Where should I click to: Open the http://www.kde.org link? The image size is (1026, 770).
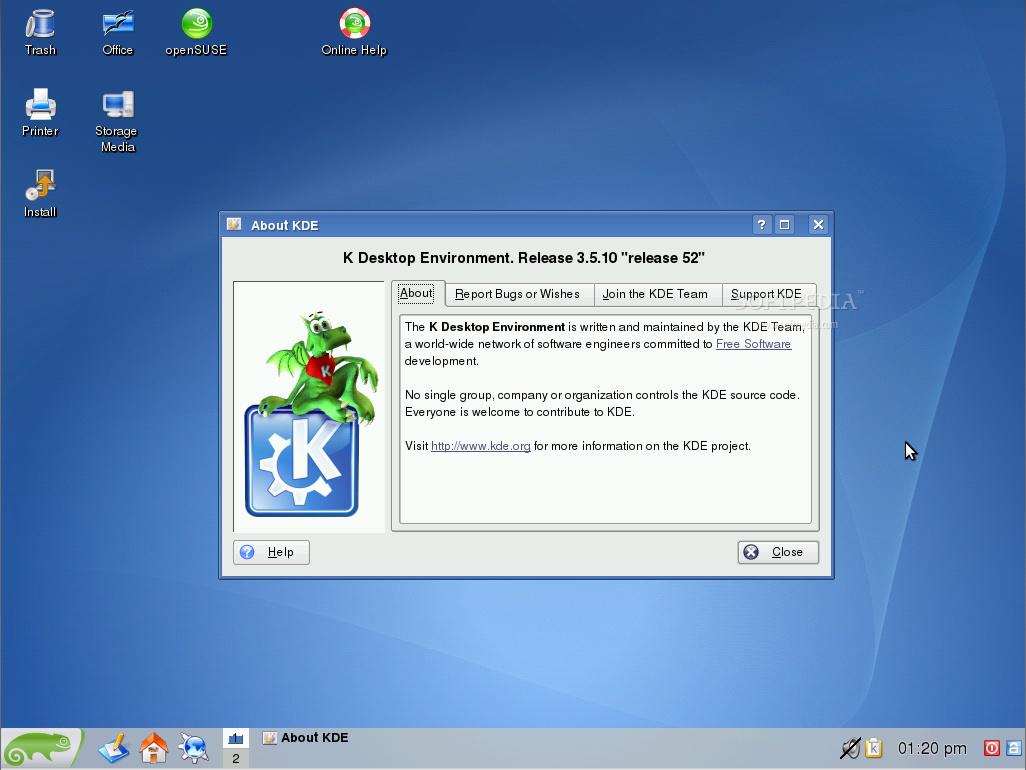coord(480,446)
